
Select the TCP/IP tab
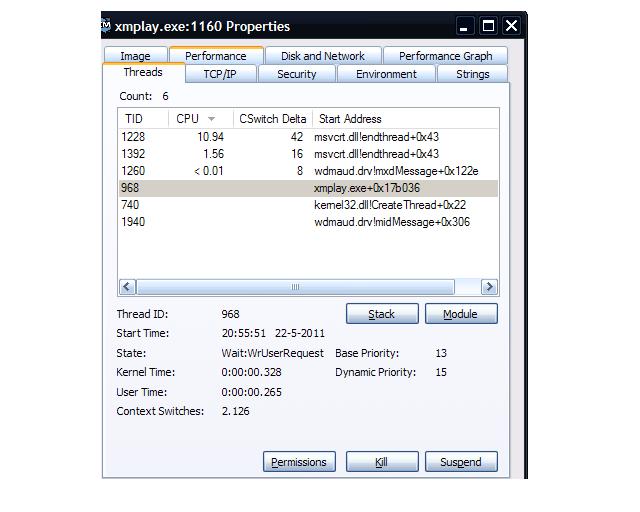(220, 74)
